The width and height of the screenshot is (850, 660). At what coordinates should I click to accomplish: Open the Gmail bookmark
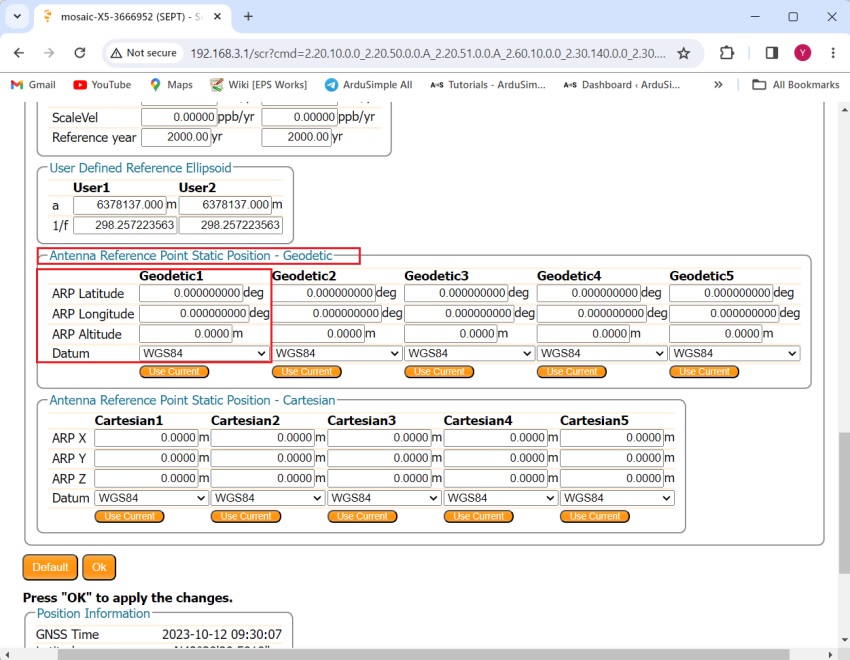(x=33, y=85)
